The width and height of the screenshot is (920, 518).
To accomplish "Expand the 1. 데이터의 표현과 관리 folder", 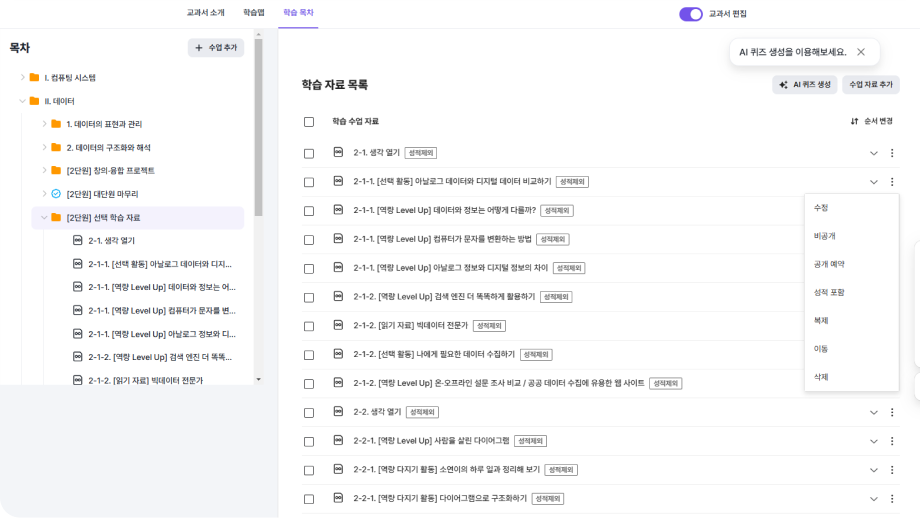I will (x=44, y=124).
